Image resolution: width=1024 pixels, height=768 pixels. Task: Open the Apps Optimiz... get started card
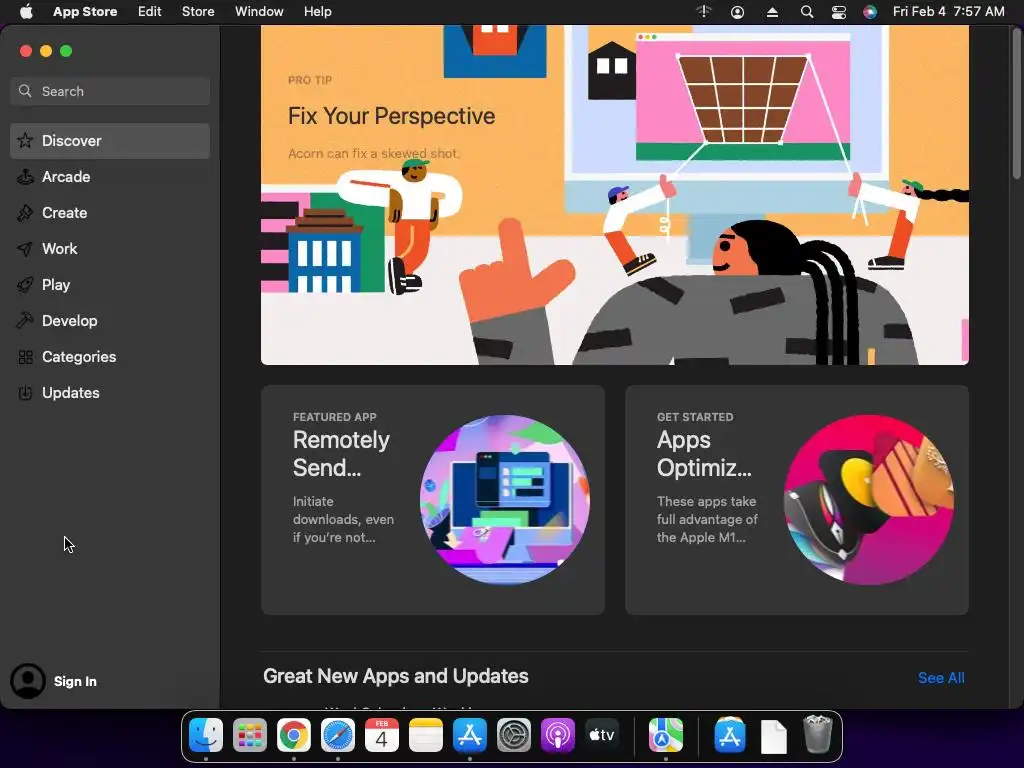797,500
